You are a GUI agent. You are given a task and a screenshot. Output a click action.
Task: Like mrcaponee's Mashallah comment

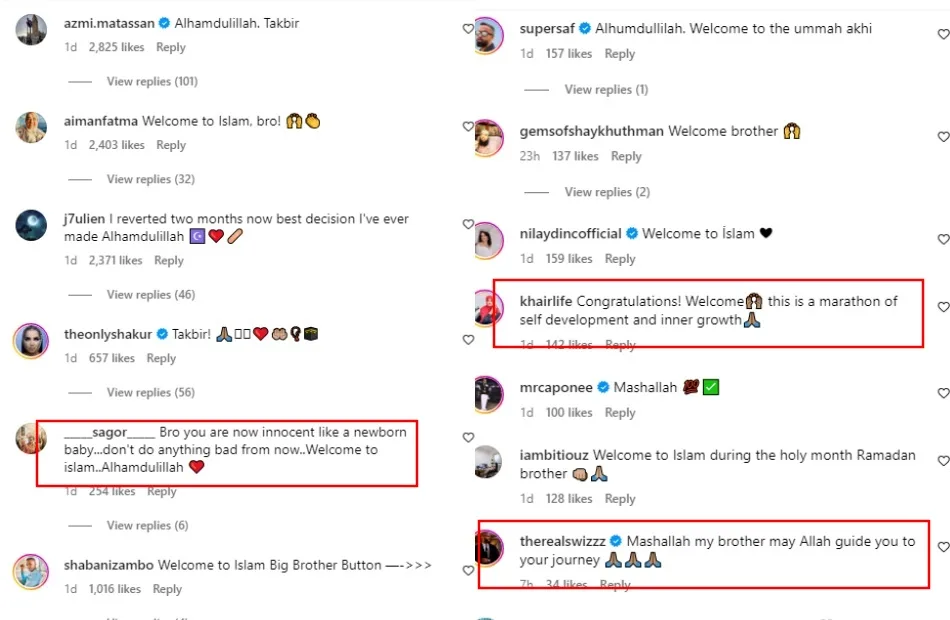pos(943,393)
